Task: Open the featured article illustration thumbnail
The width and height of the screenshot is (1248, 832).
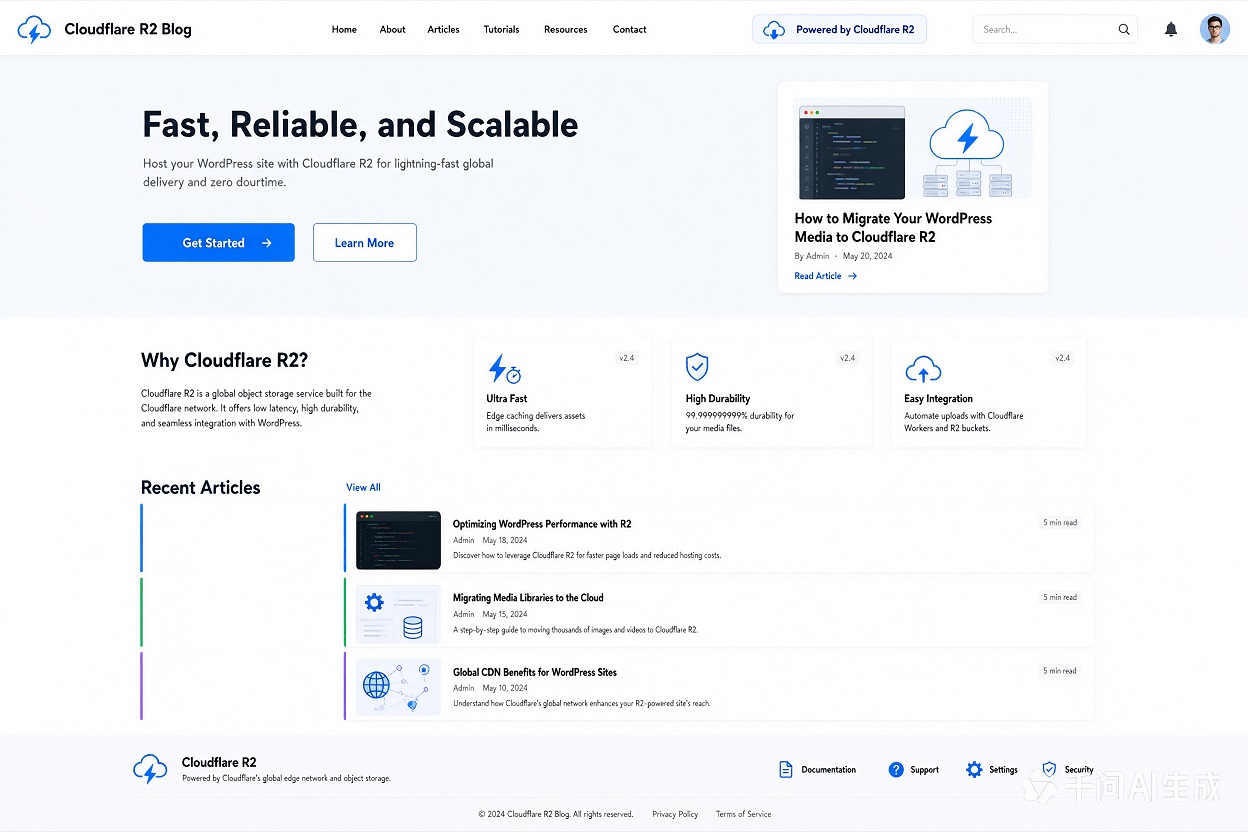Action: pos(913,148)
